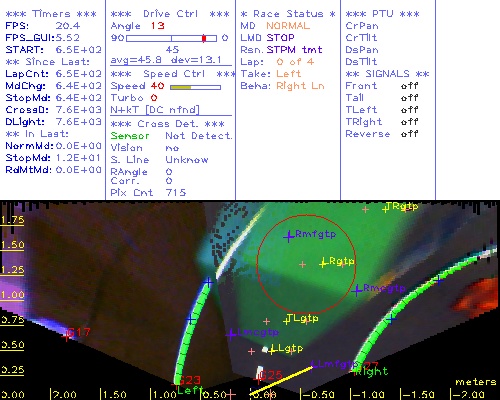Click the yellow Speed bar indicator
This screenshot has width=500, height=400.
(x=181, y=87)
